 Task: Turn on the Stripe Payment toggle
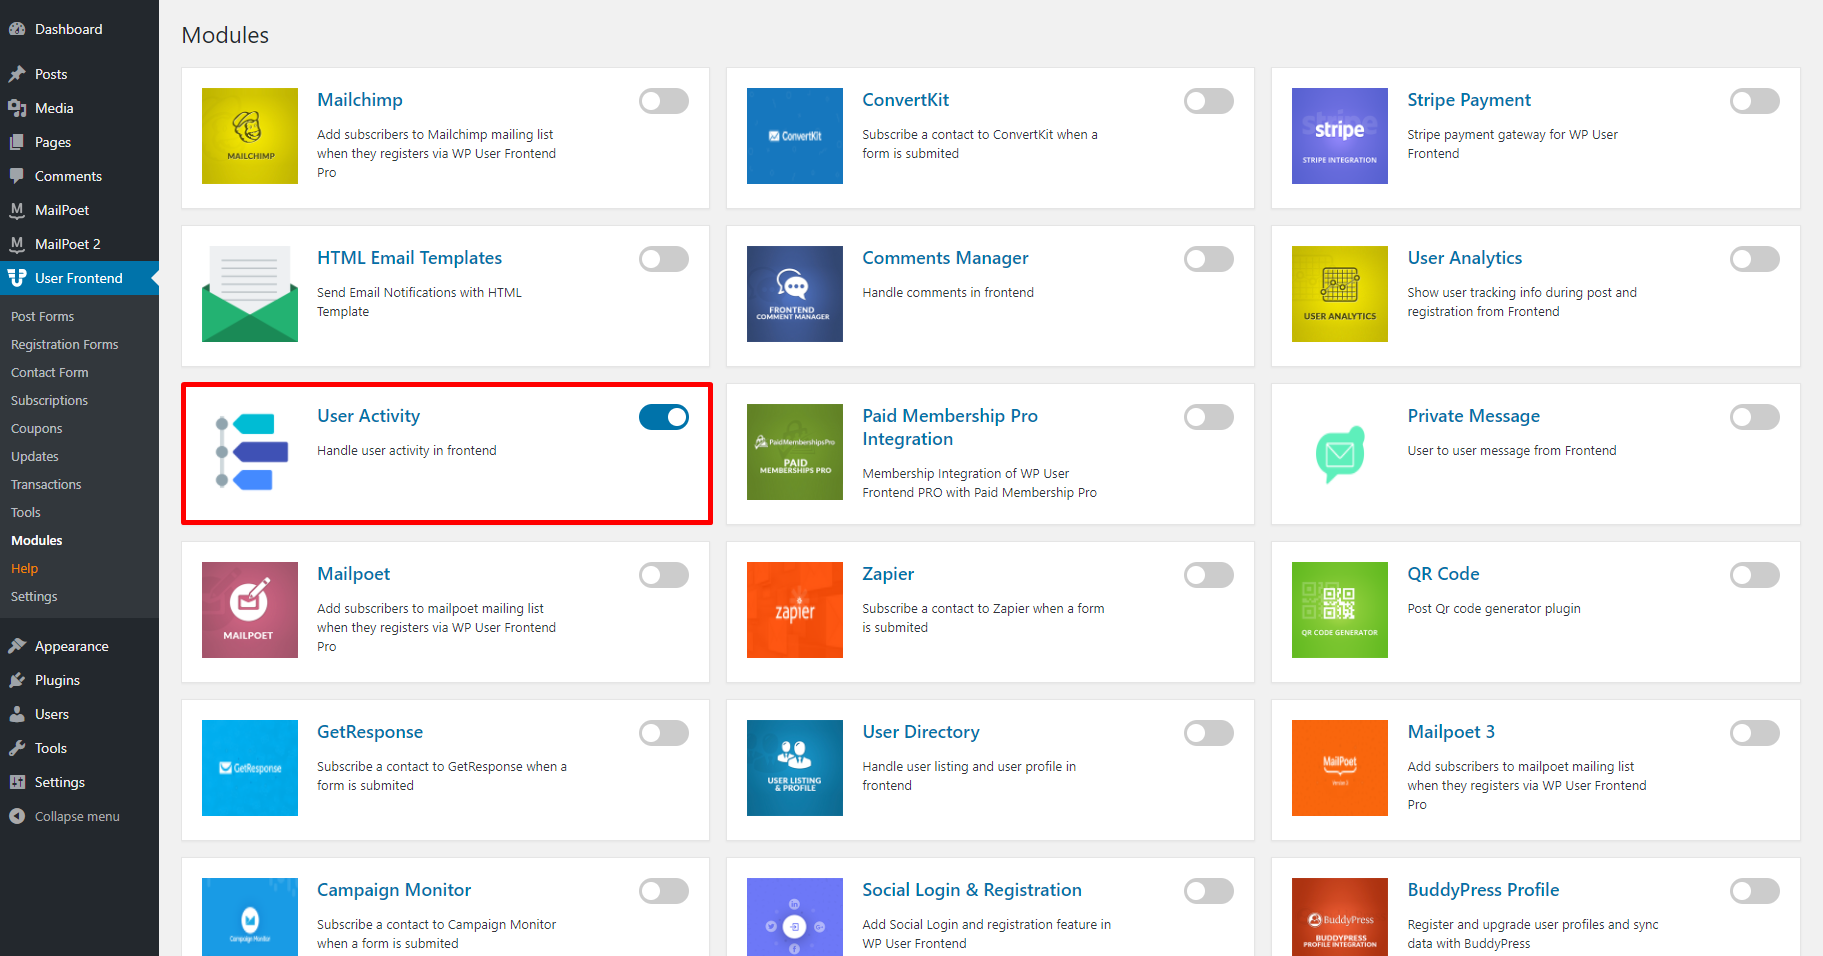pos(1755,101)
